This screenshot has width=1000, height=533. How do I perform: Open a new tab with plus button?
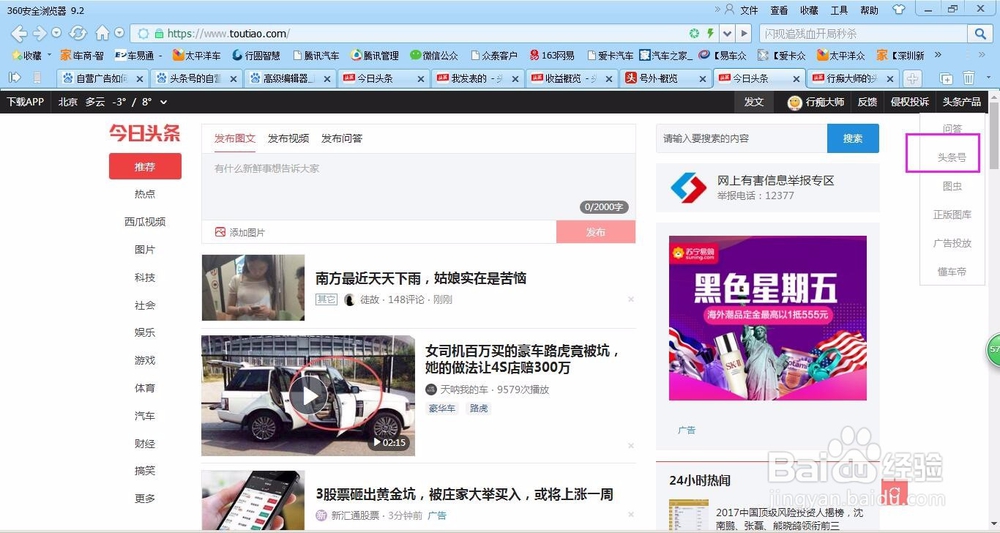[x=913, y=78]
